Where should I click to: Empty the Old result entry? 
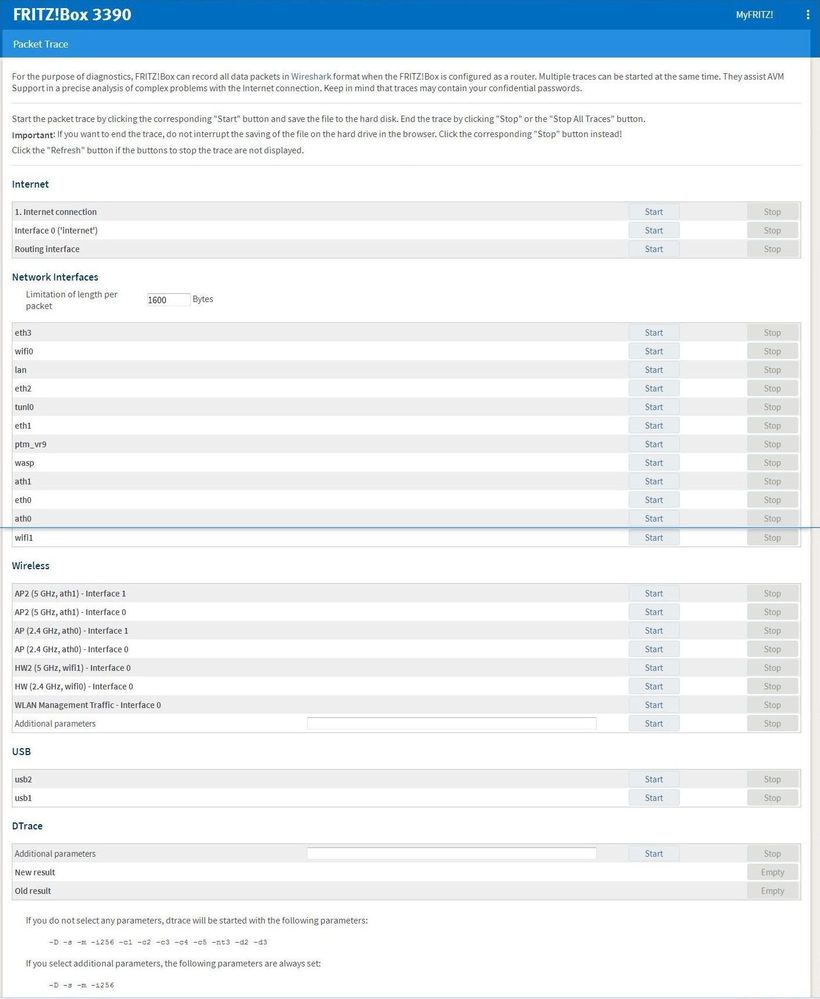point(772,891)
